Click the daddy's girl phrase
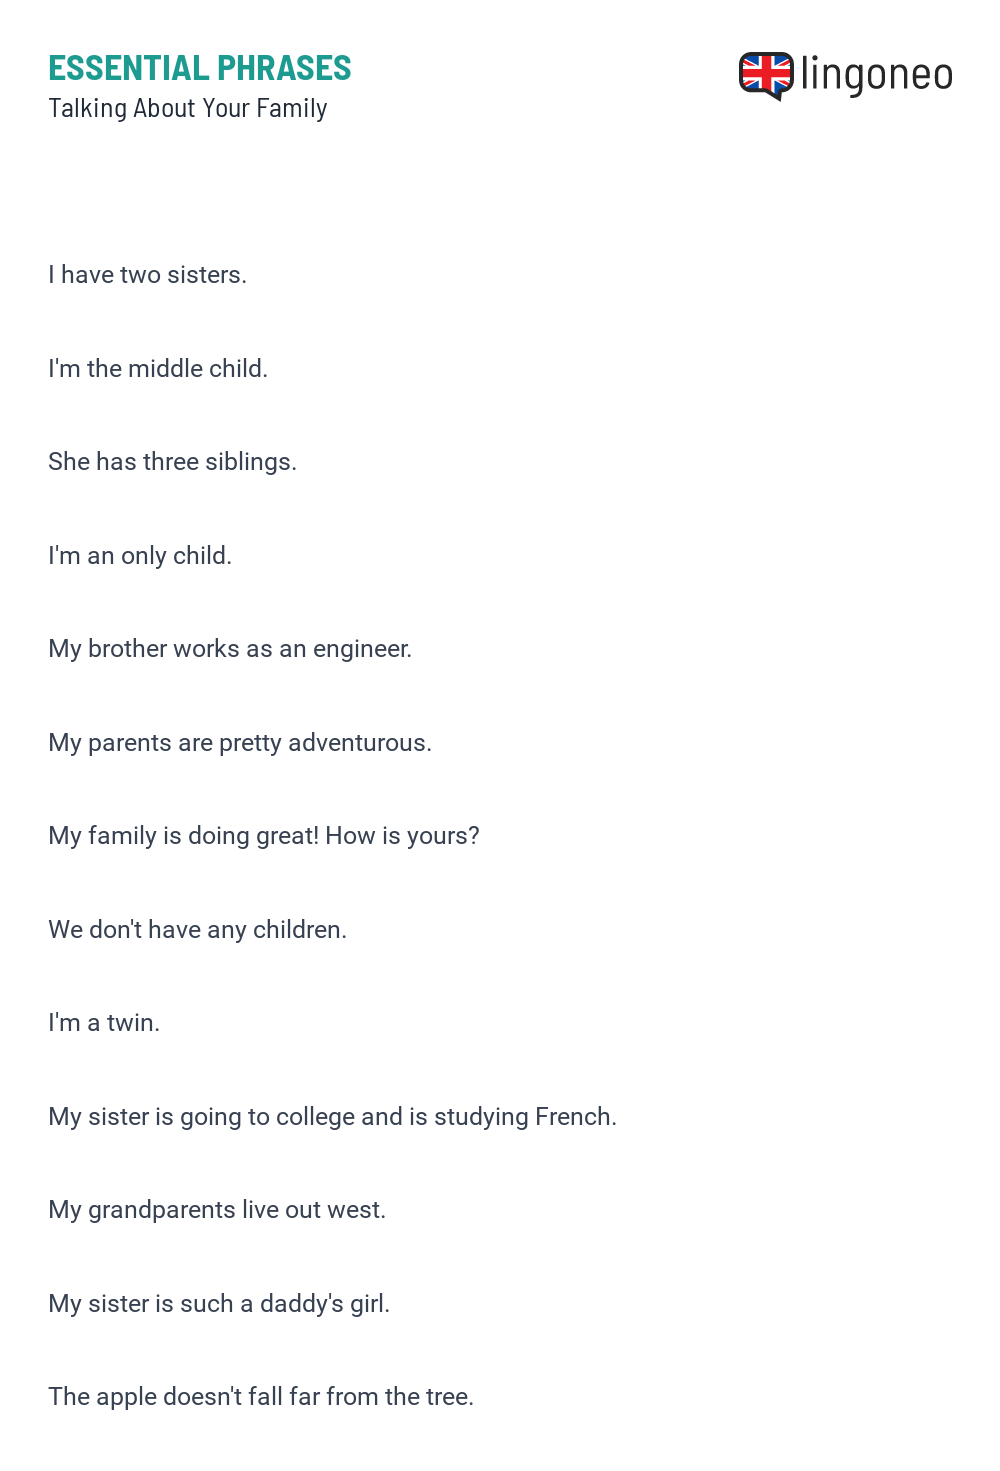The height and width of the screenshot is (1471, 1000). [x=219, y=1304]
